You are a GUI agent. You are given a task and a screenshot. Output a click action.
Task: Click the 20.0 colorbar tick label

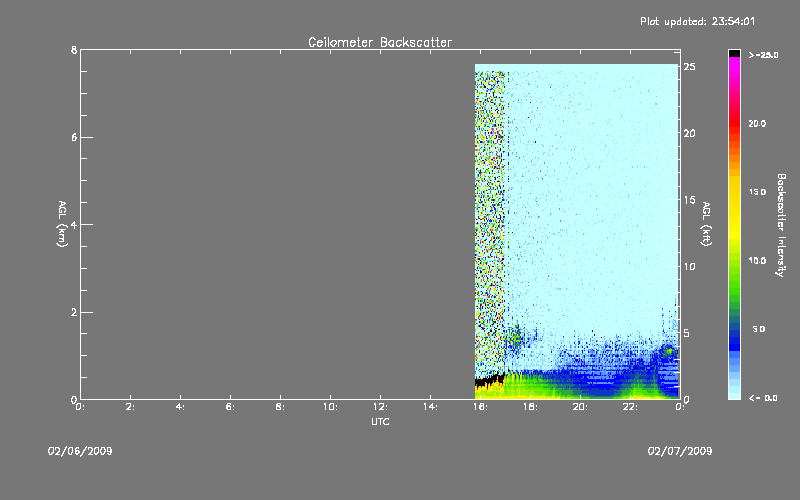(757, 124)
